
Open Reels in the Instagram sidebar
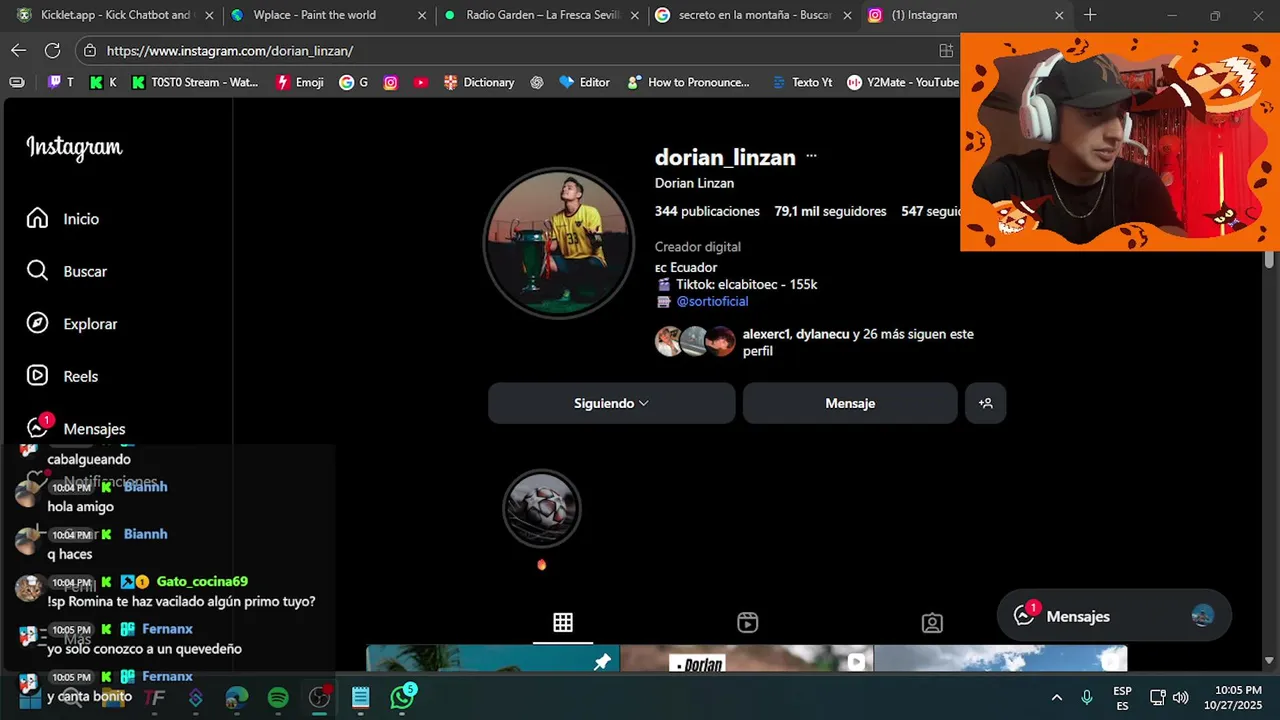coord(62,376)
